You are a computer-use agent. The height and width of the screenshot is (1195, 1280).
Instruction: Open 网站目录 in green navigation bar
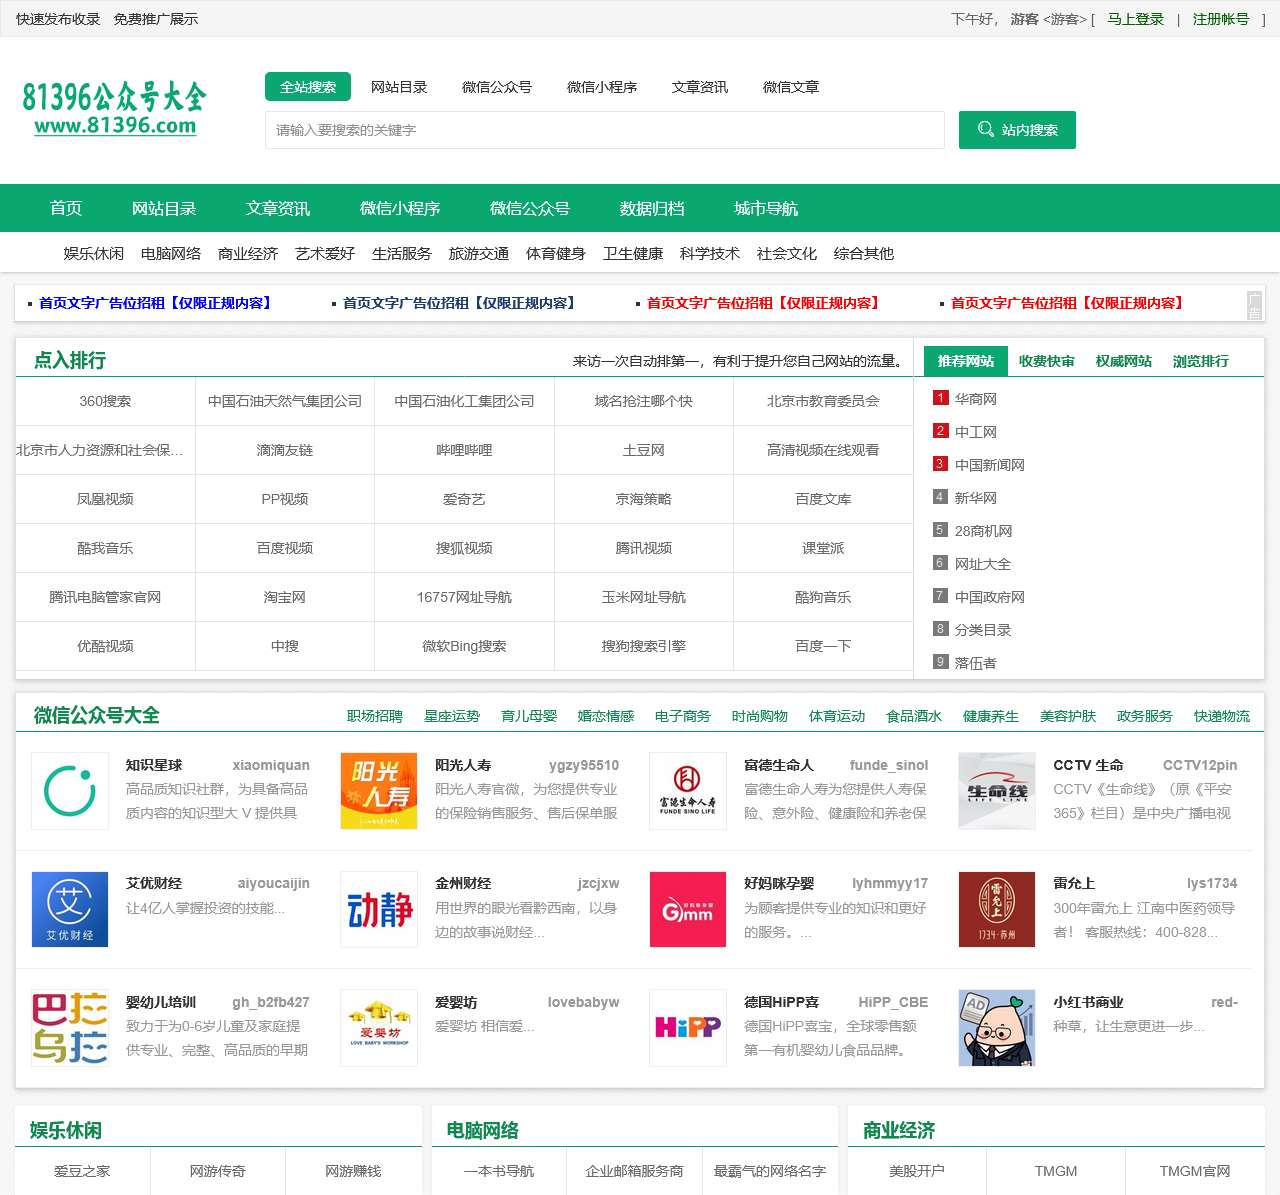164,208
